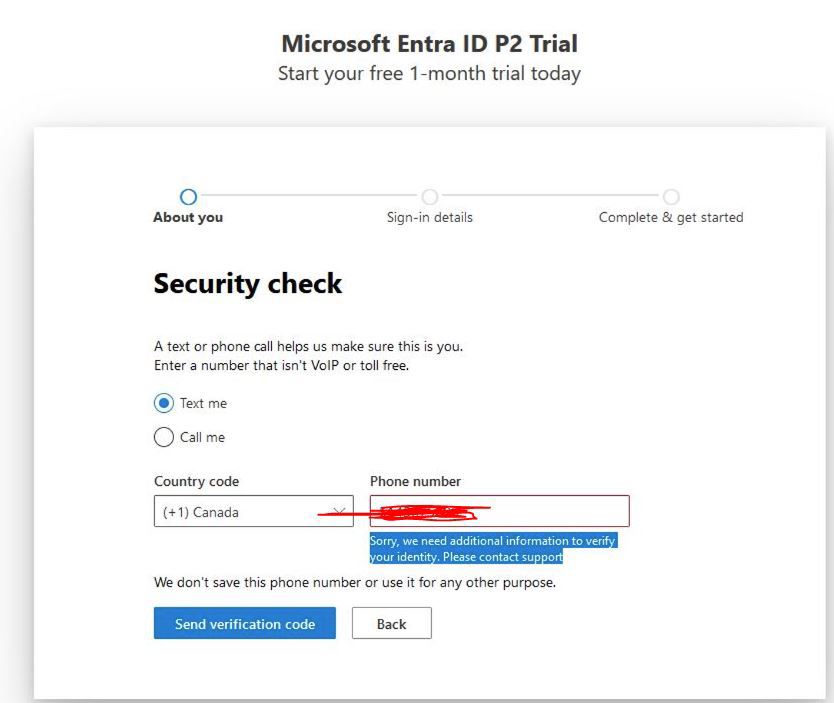This screenshot has width=834, height=703.
Task: Click the Send verification code button
Action: pos(245,623)
